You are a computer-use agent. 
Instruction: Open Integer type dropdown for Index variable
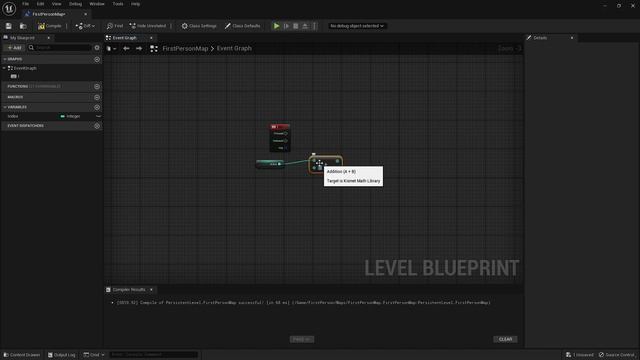[x=70, y=117]
